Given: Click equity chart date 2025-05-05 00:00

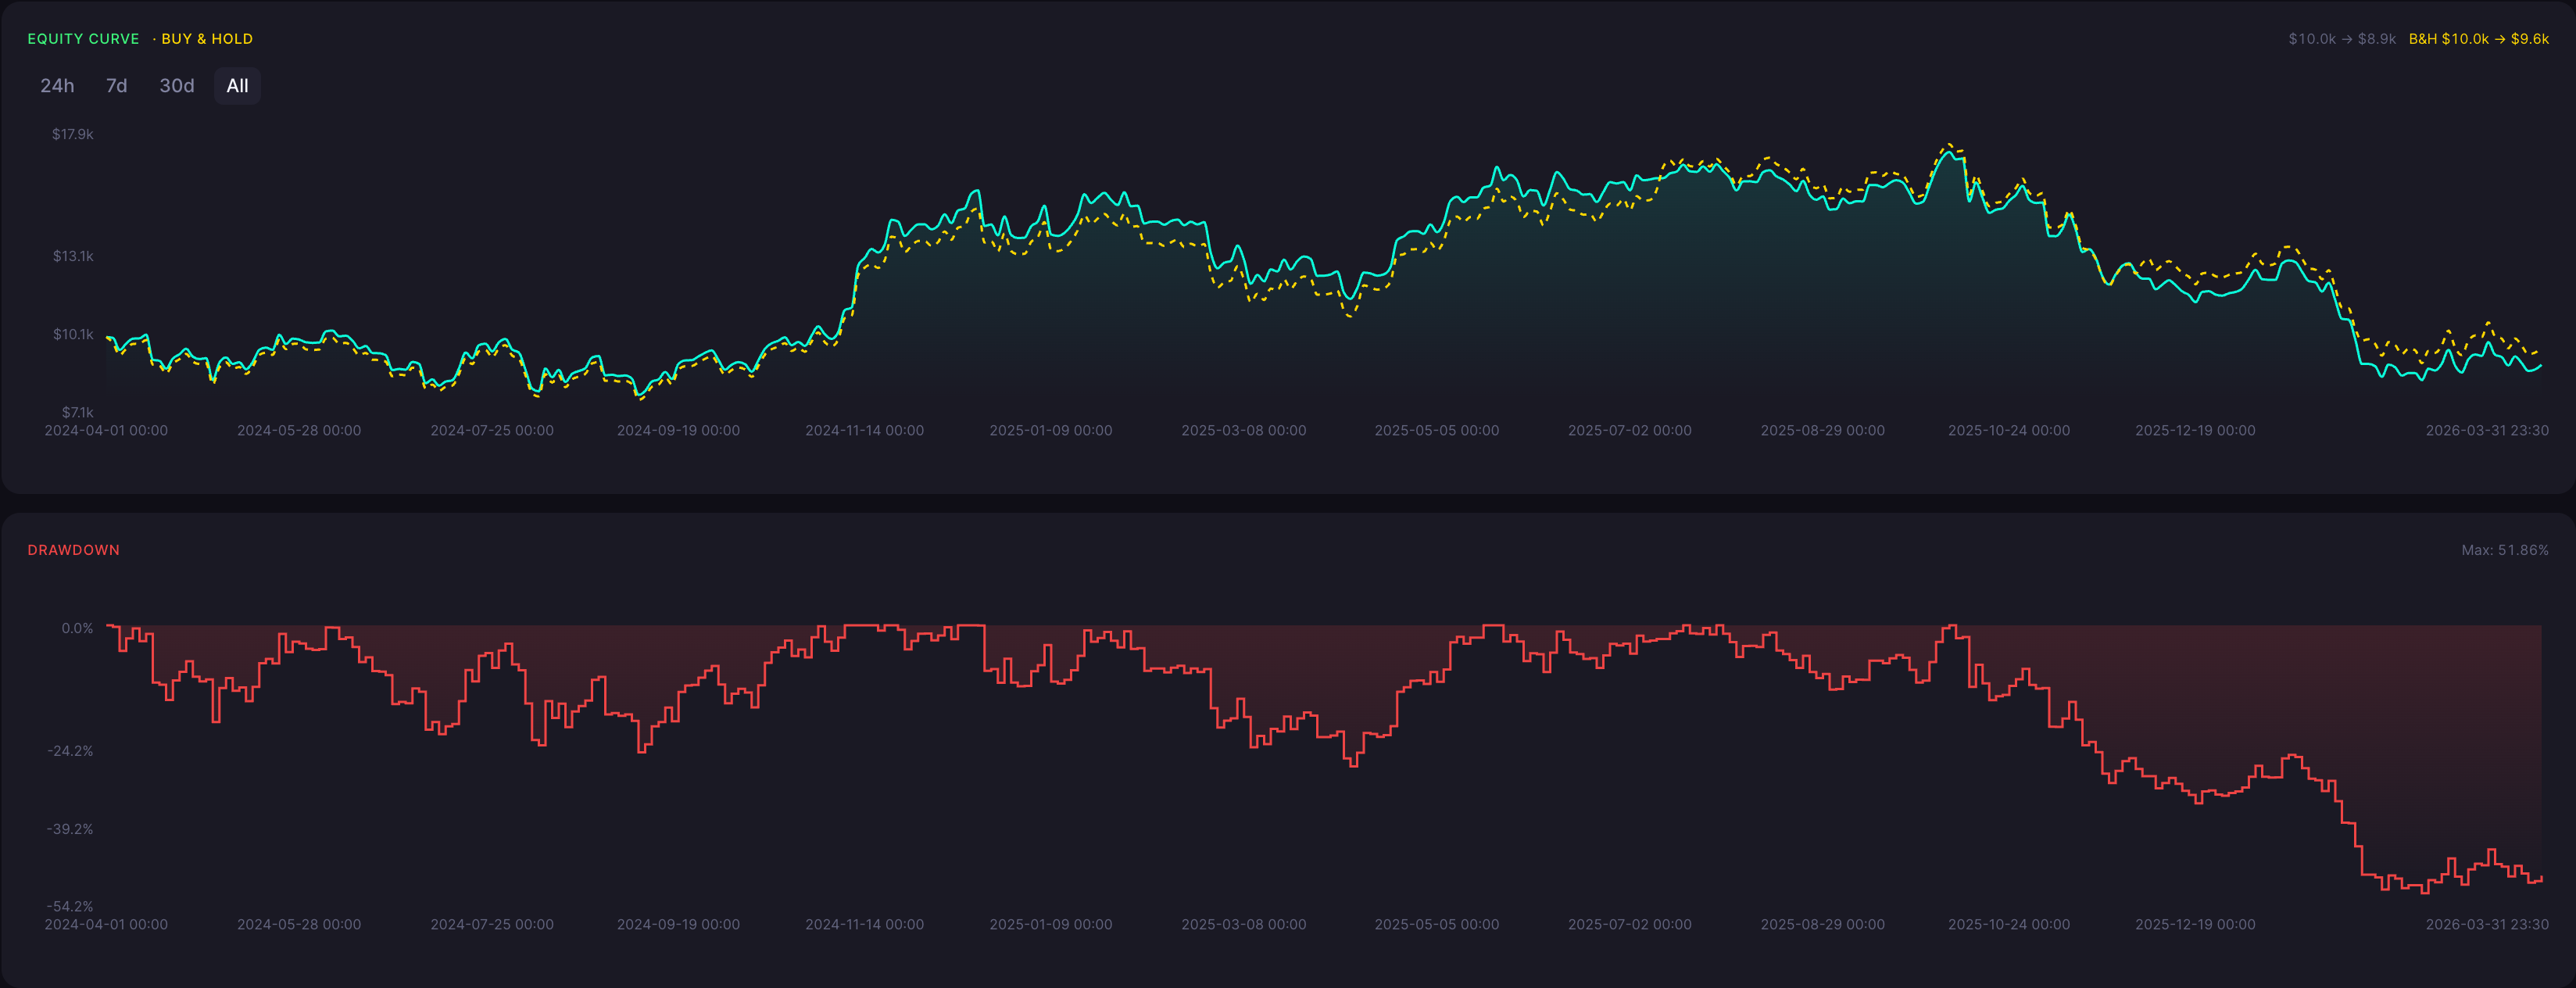Looking at the screenshot, I should [x=1437, y=431].
